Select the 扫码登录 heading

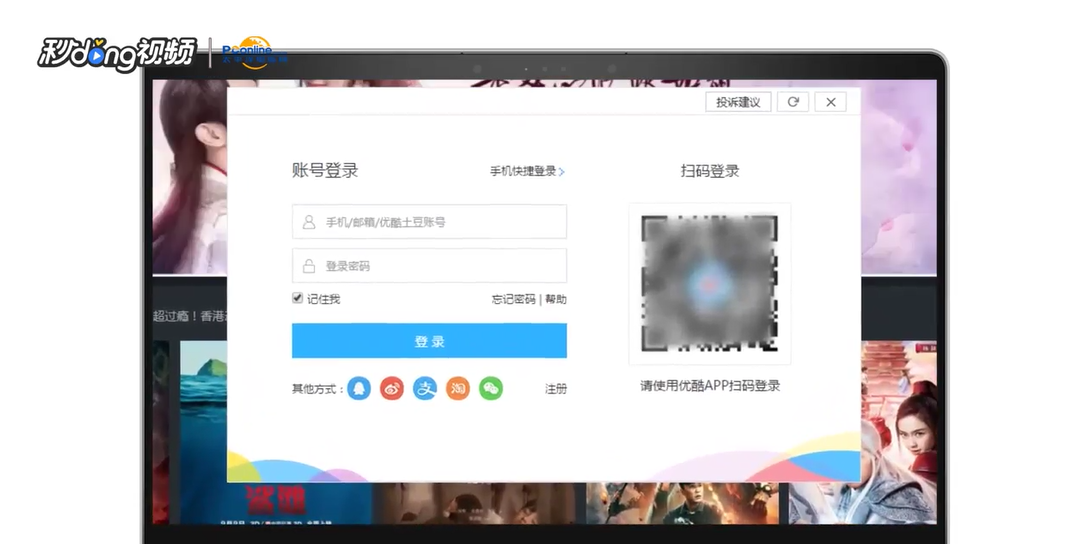pyautogui.click(x=710, y=171)
